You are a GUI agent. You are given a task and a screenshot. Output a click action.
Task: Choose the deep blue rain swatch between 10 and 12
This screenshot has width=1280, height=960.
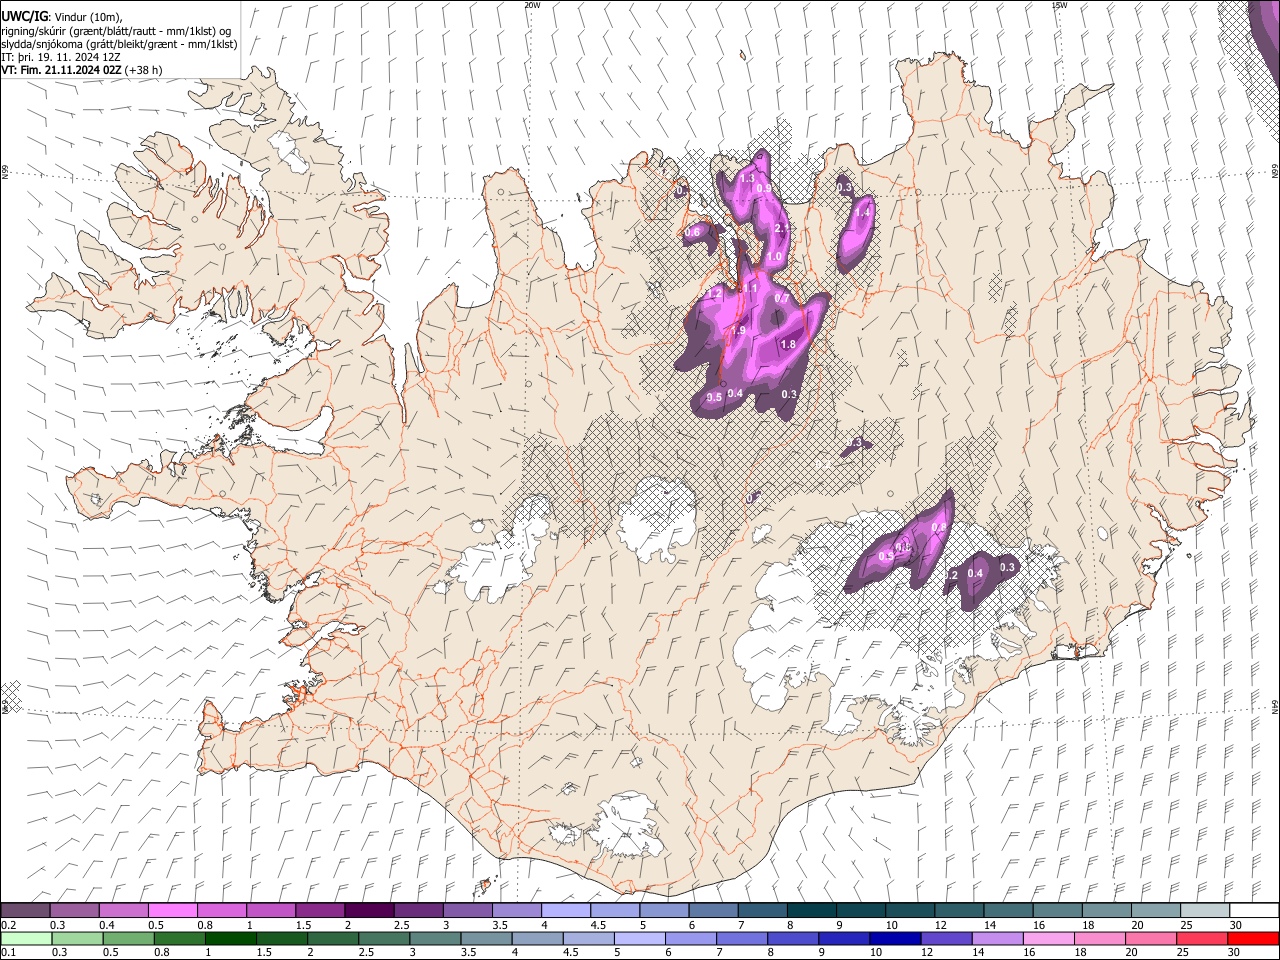coord(895,938)
